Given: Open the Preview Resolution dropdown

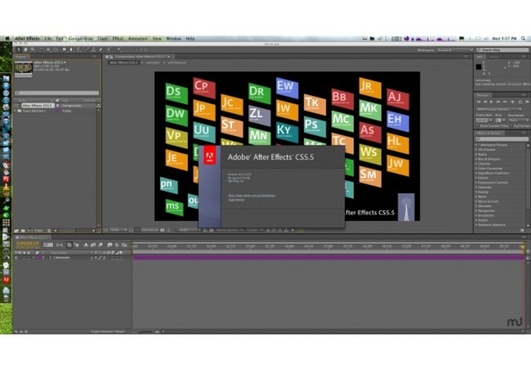Looking at the screenshot, I should tap(518, 120).
